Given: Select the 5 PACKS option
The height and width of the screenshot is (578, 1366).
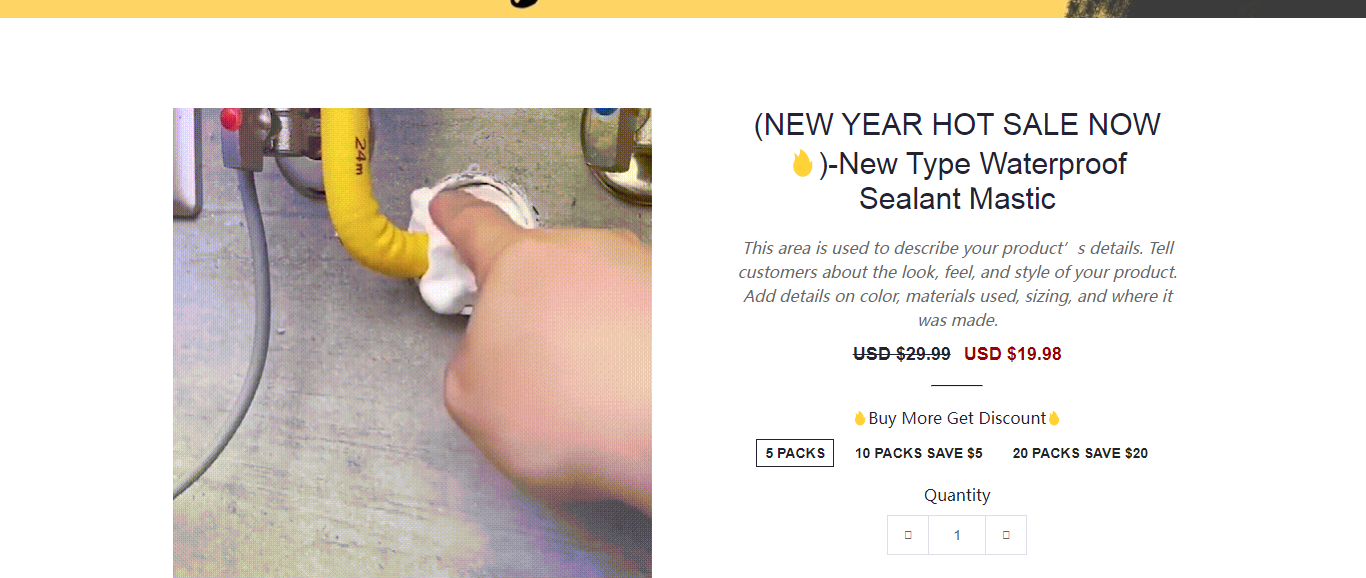Looking at the screenshot, I should click(795, 453).
